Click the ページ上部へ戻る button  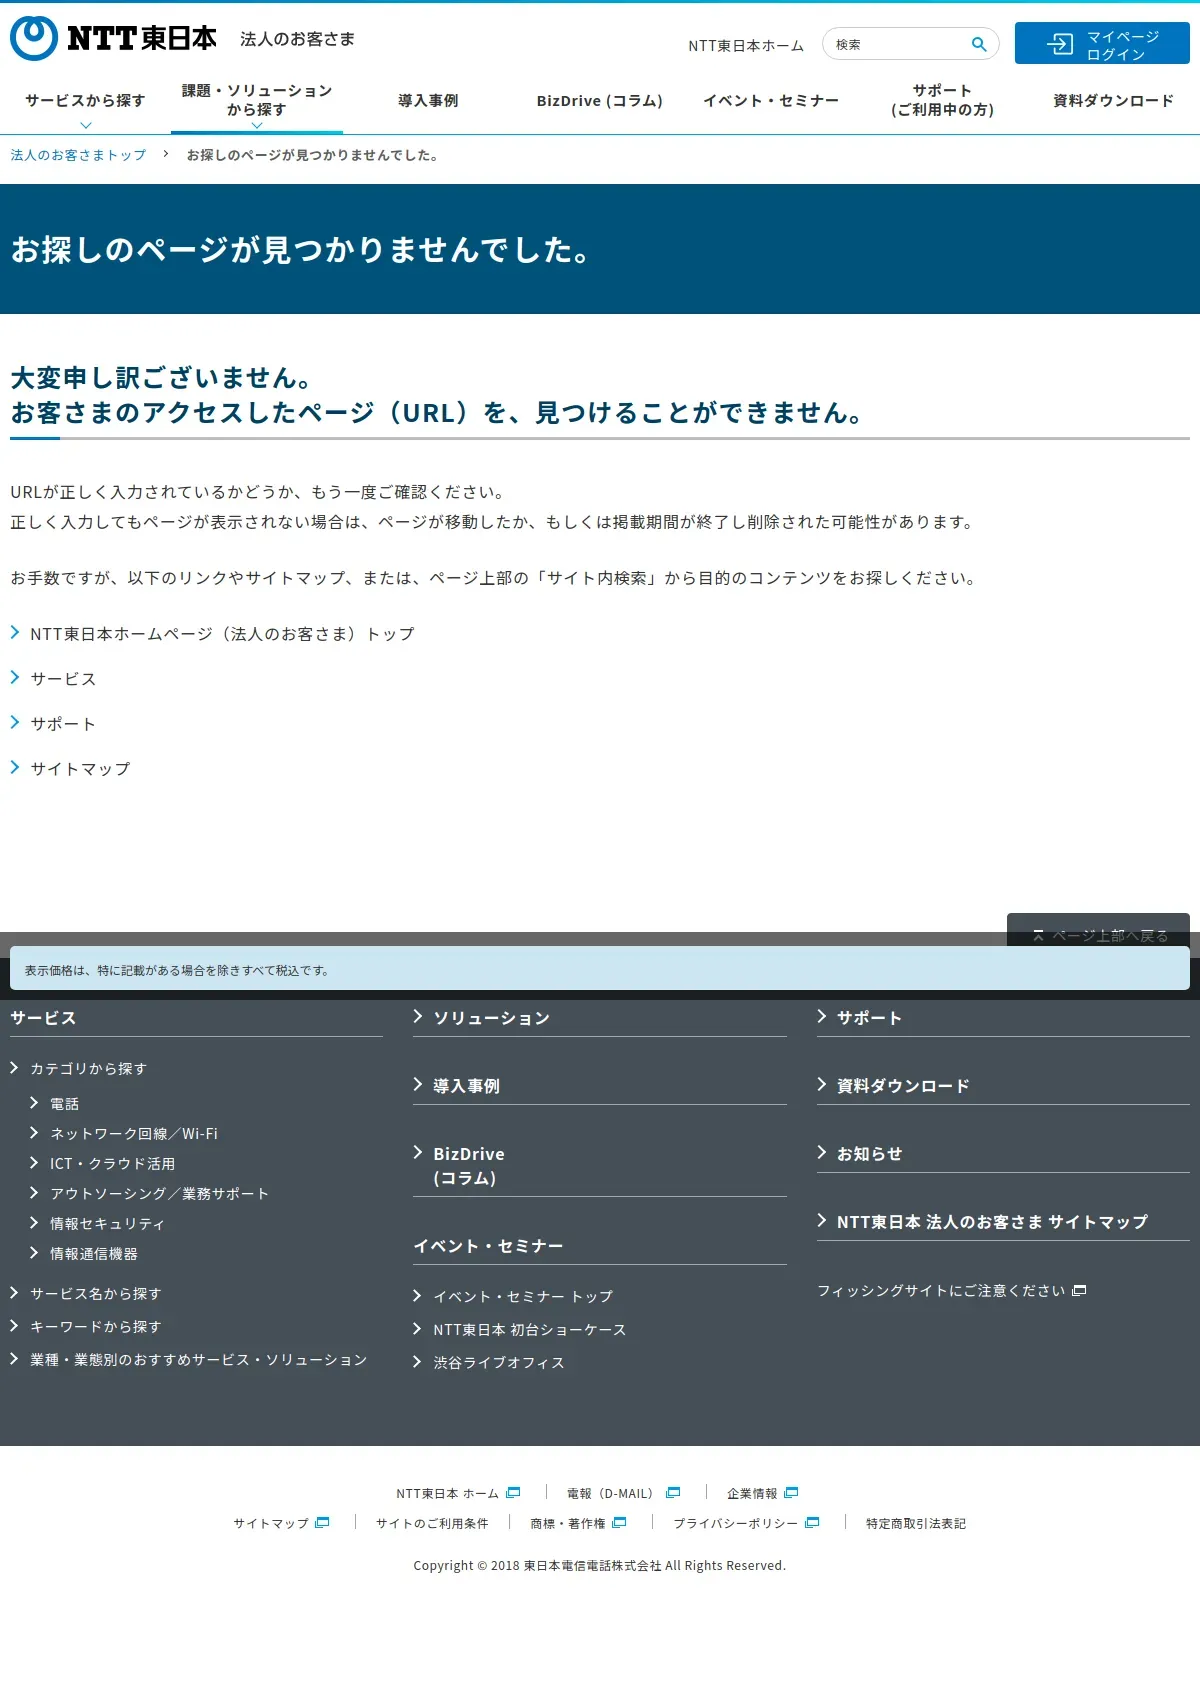point(1098,930)
